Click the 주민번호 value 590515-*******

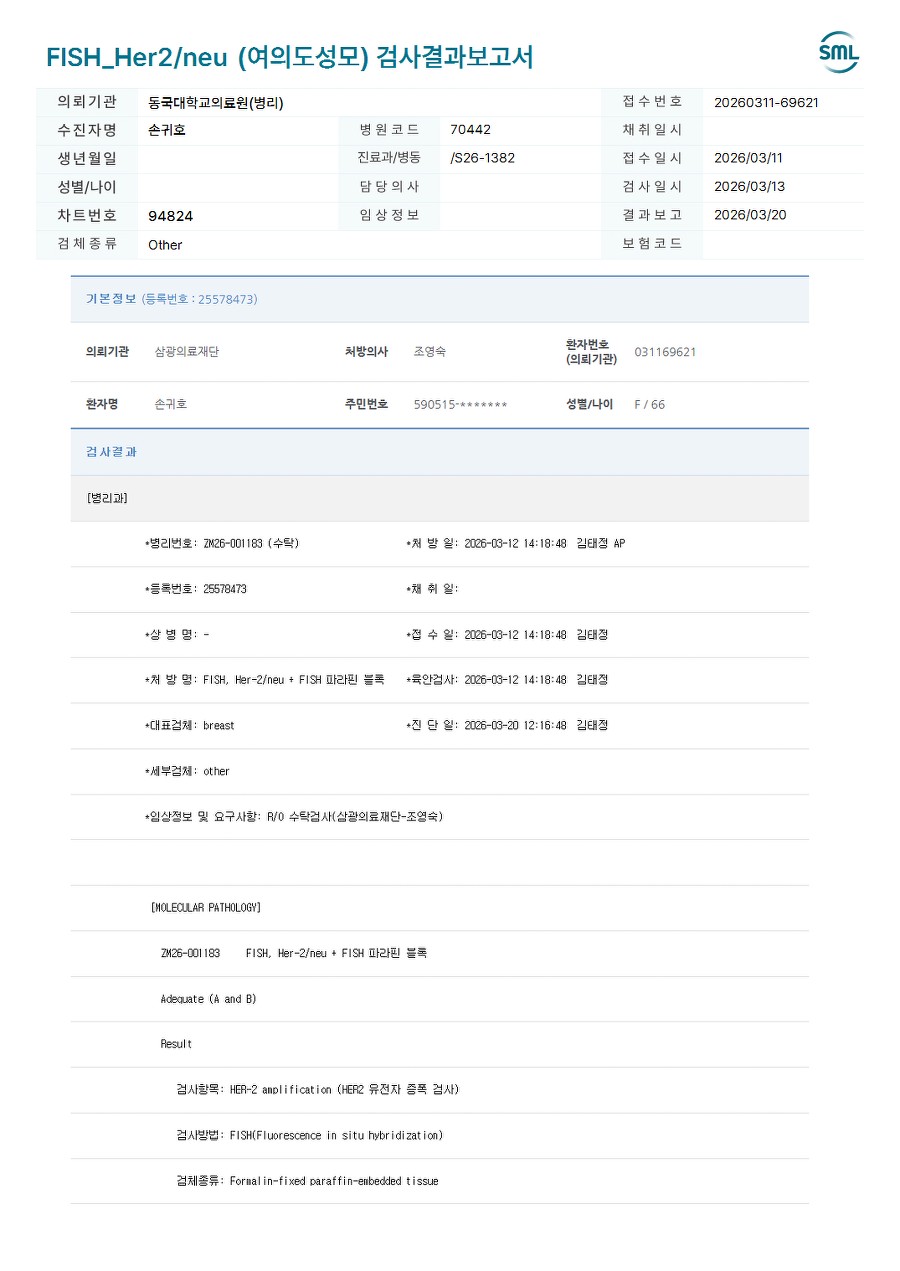(461, 405)
